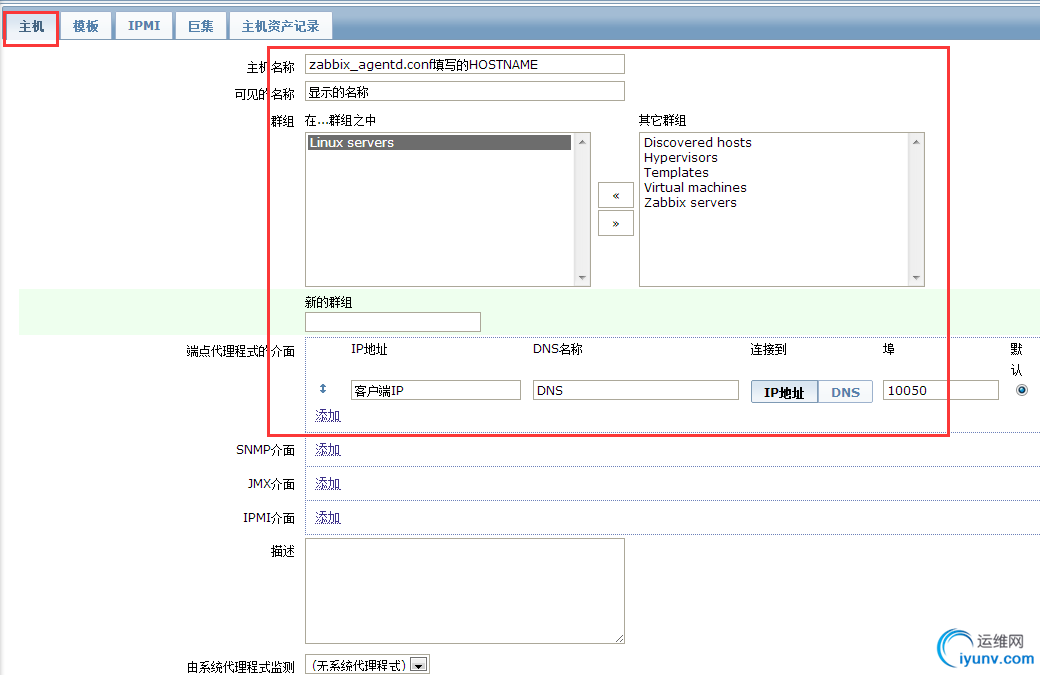Select Linux servers in the group list

[x=439, y=143]
